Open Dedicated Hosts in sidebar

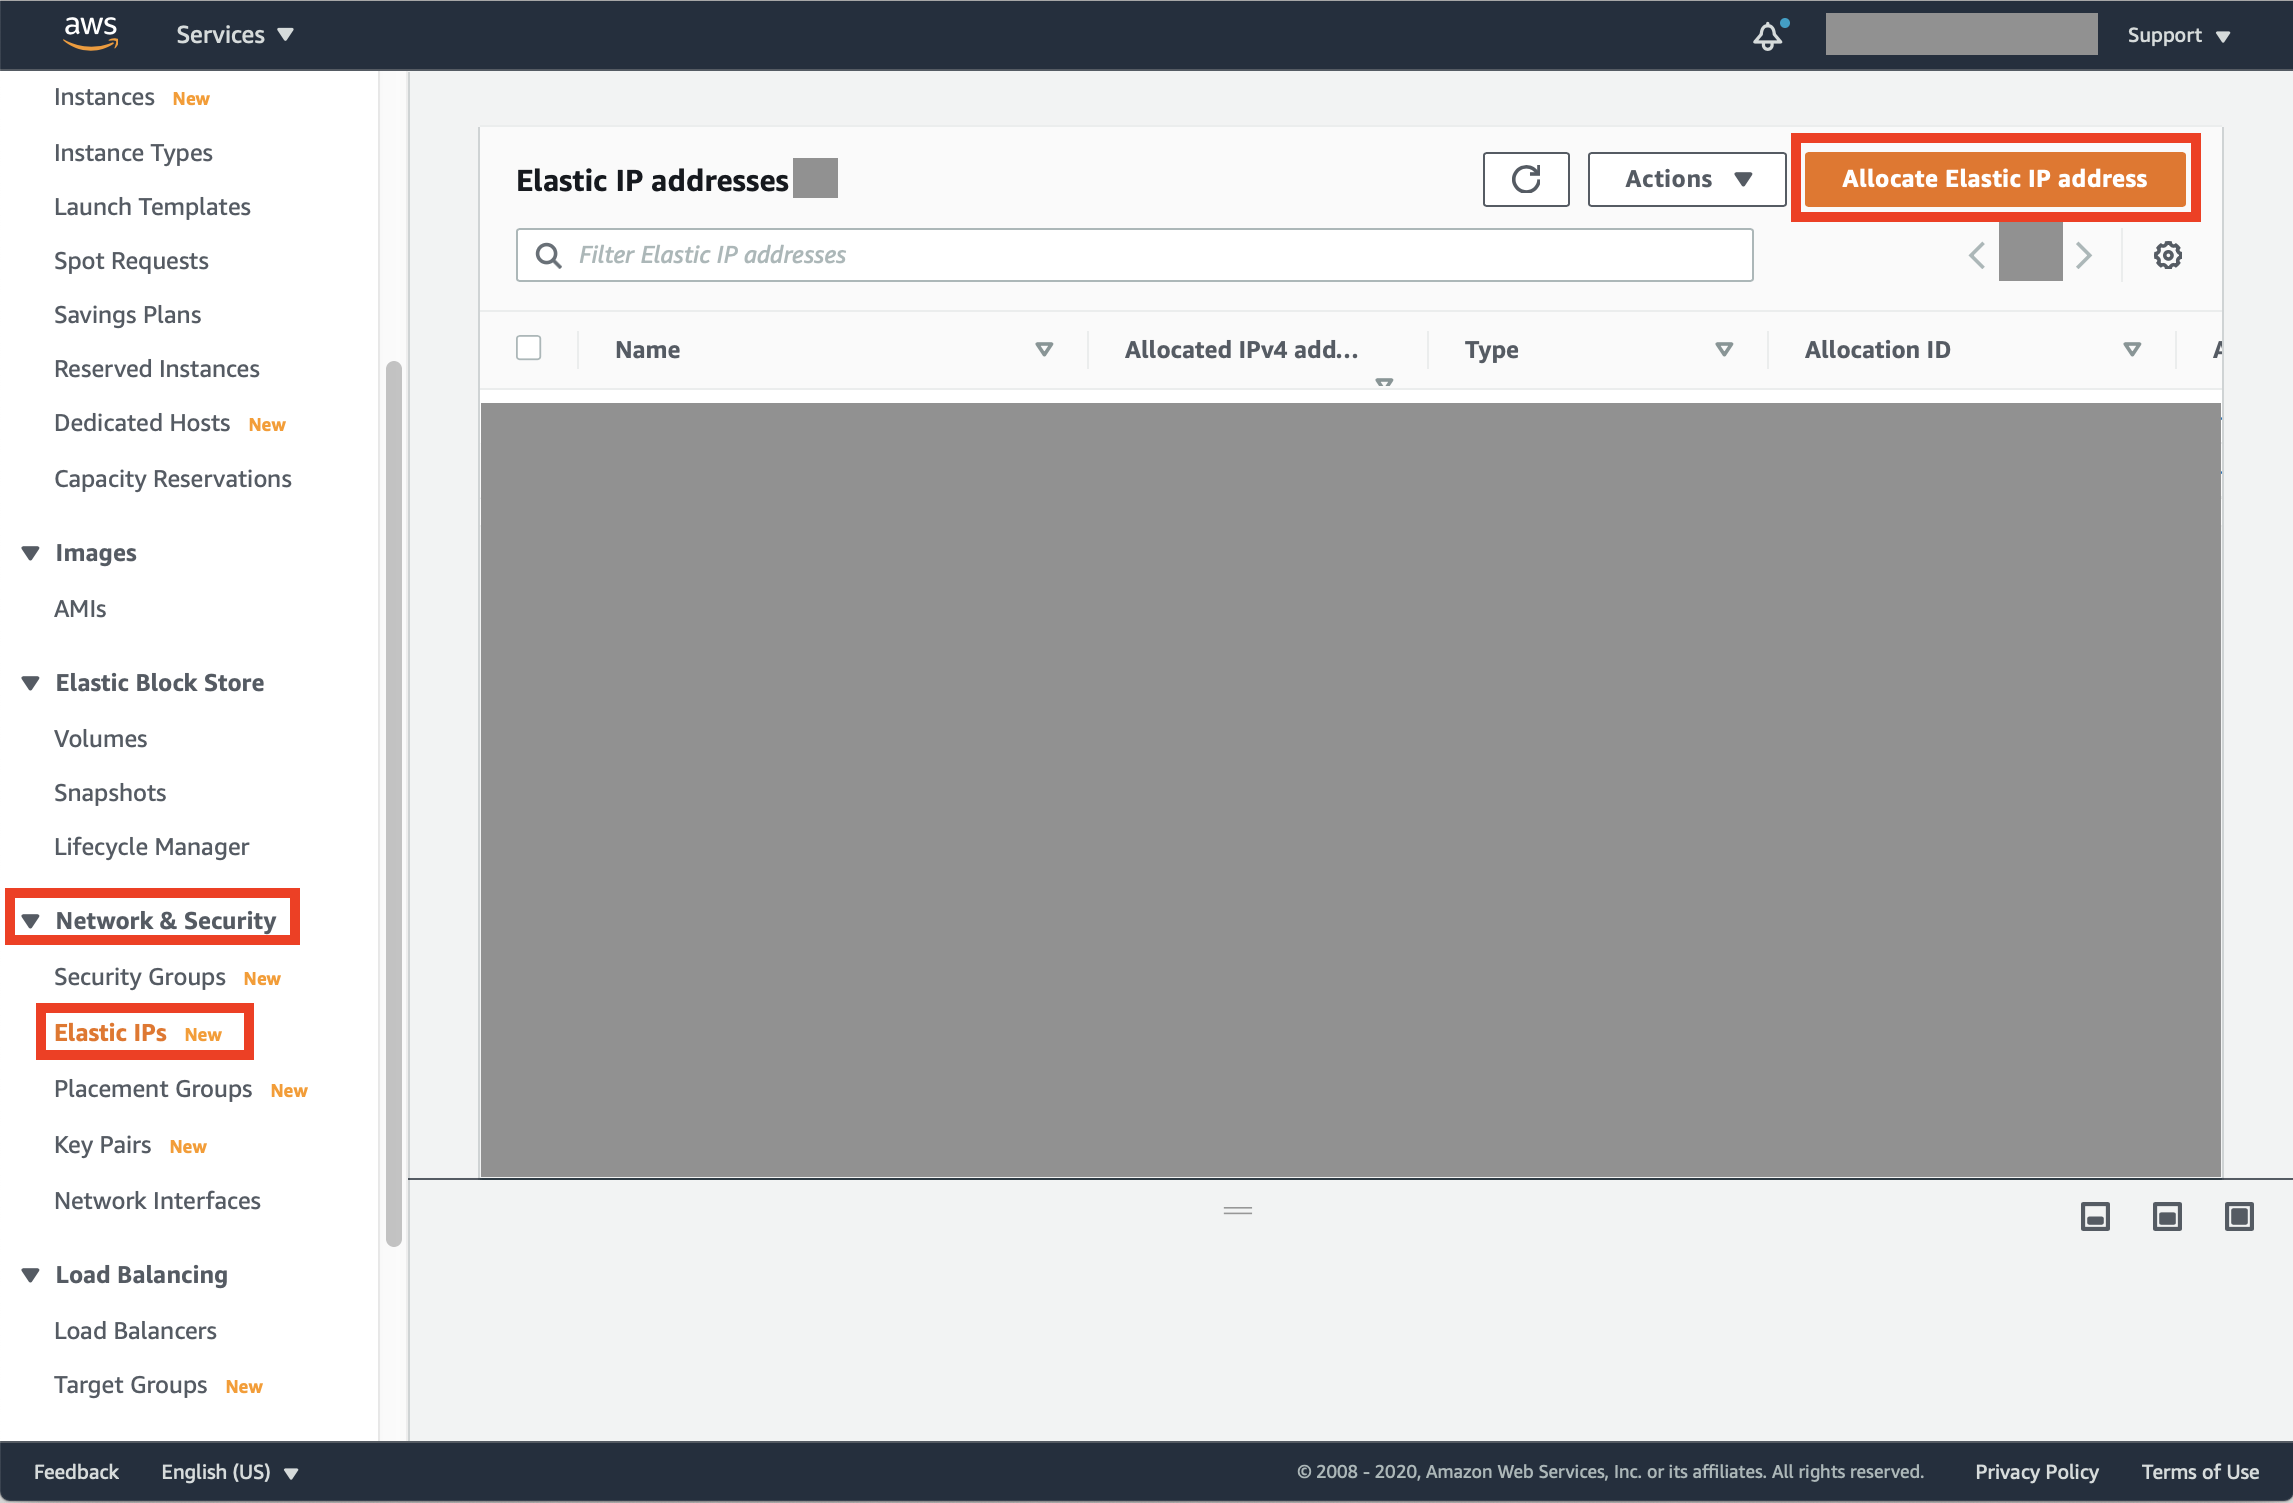click(x=142, y=423)
